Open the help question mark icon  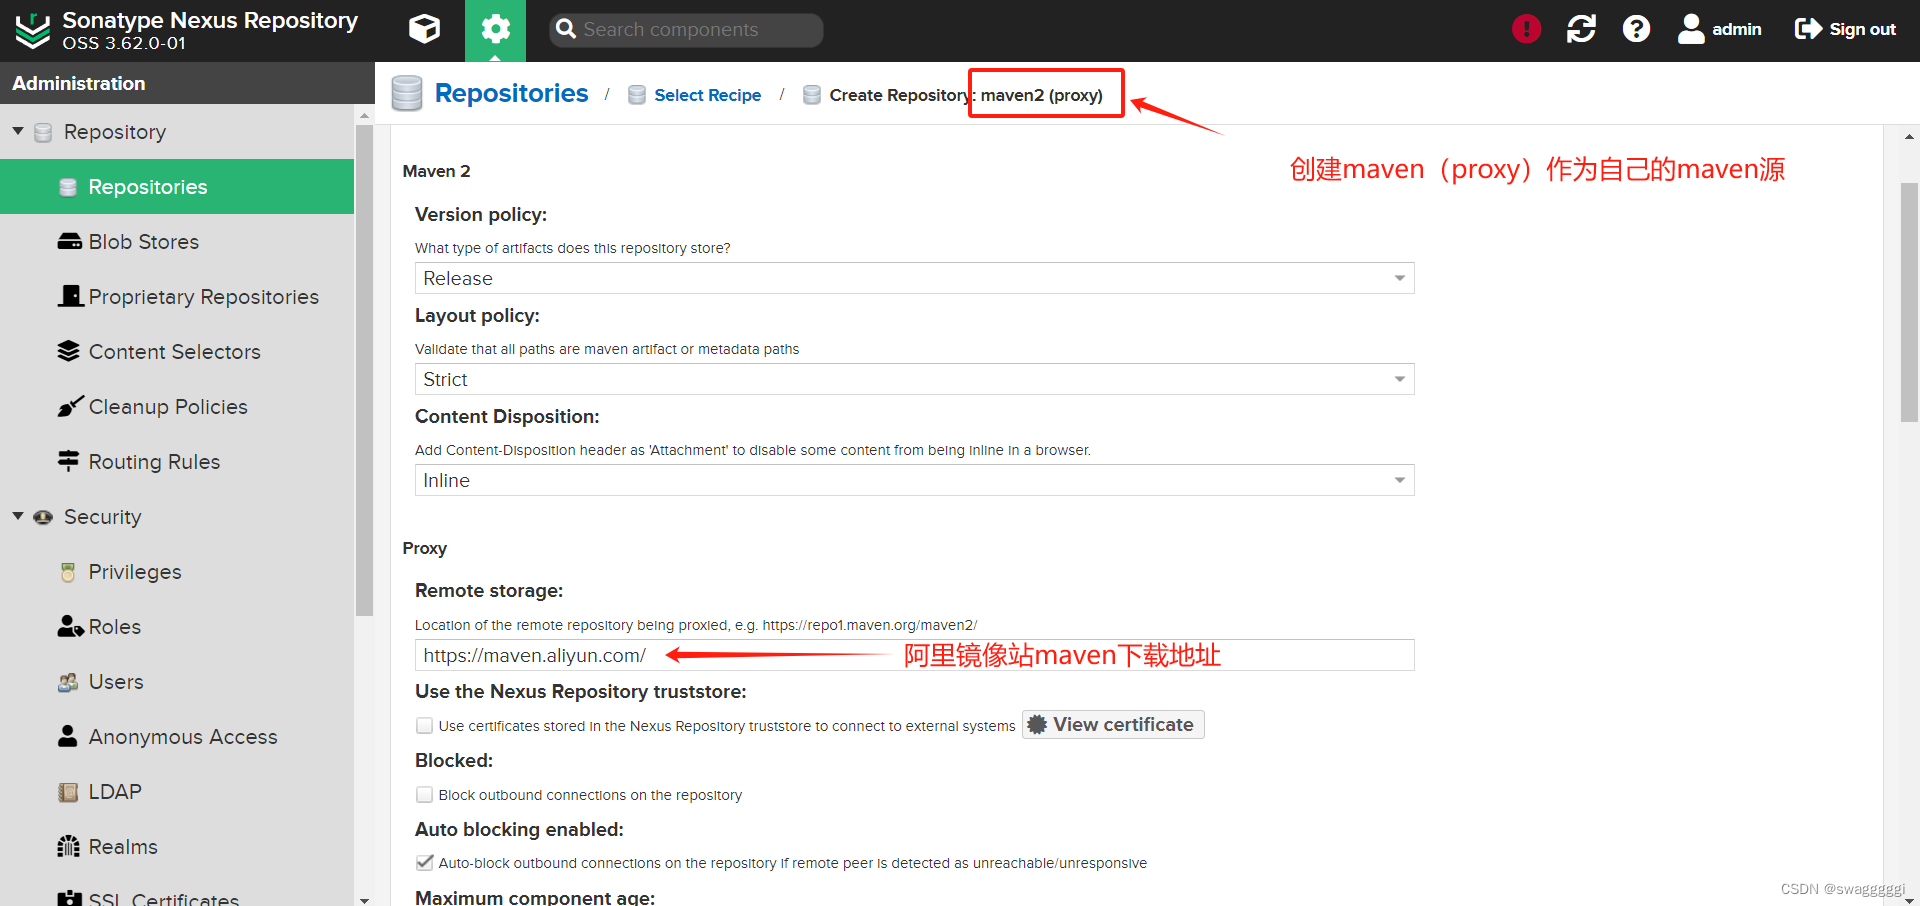point(1636,28)
